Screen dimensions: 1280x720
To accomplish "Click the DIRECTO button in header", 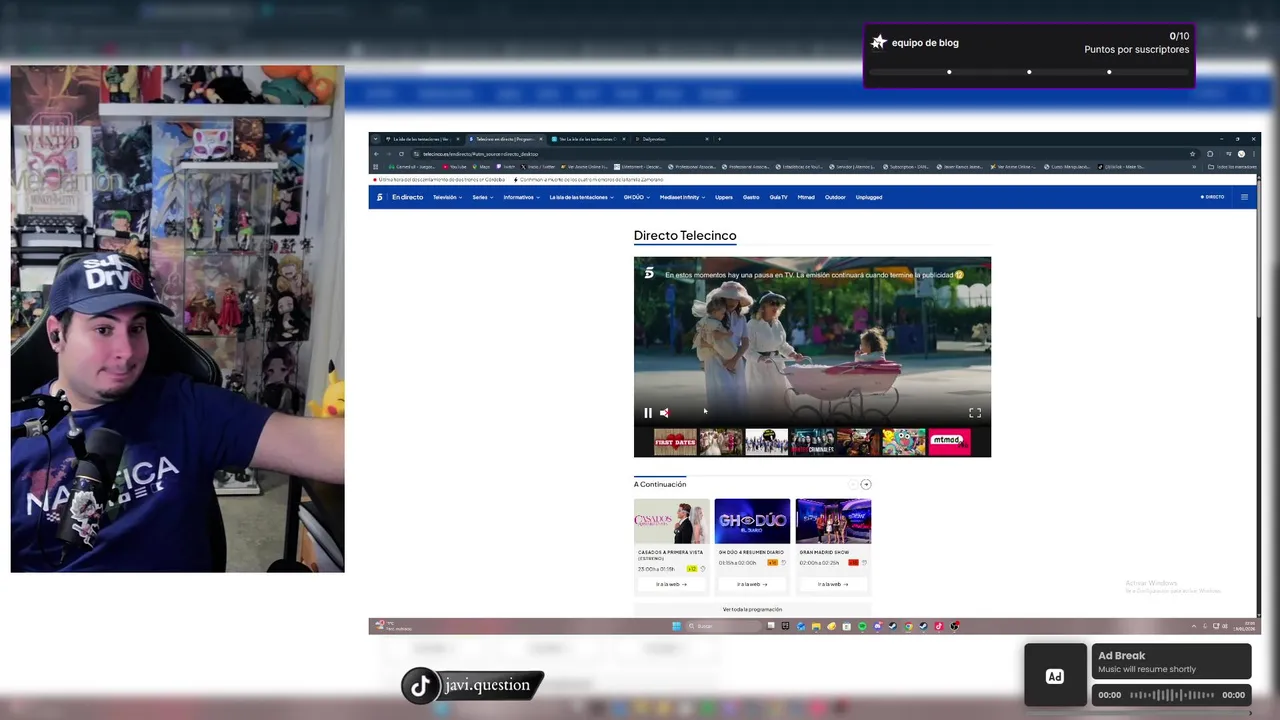I will point(1213,197).
